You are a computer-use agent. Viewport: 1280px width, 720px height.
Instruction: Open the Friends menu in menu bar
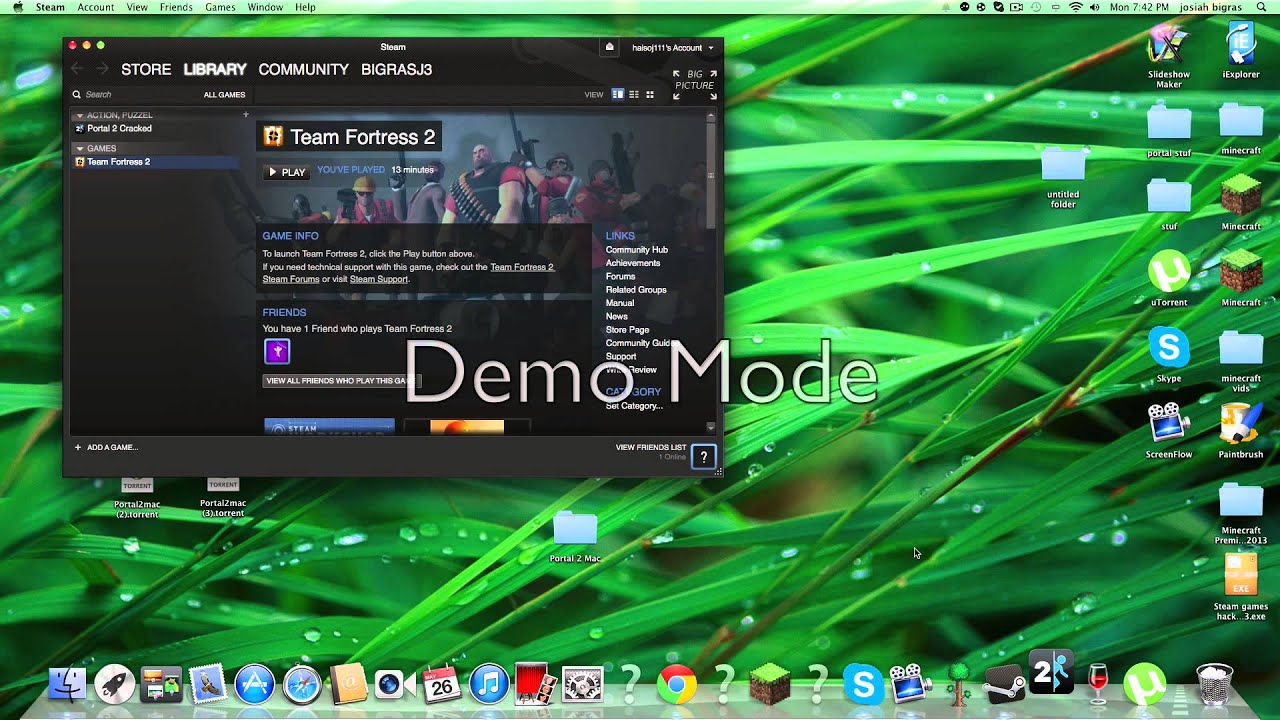point(176,7)
